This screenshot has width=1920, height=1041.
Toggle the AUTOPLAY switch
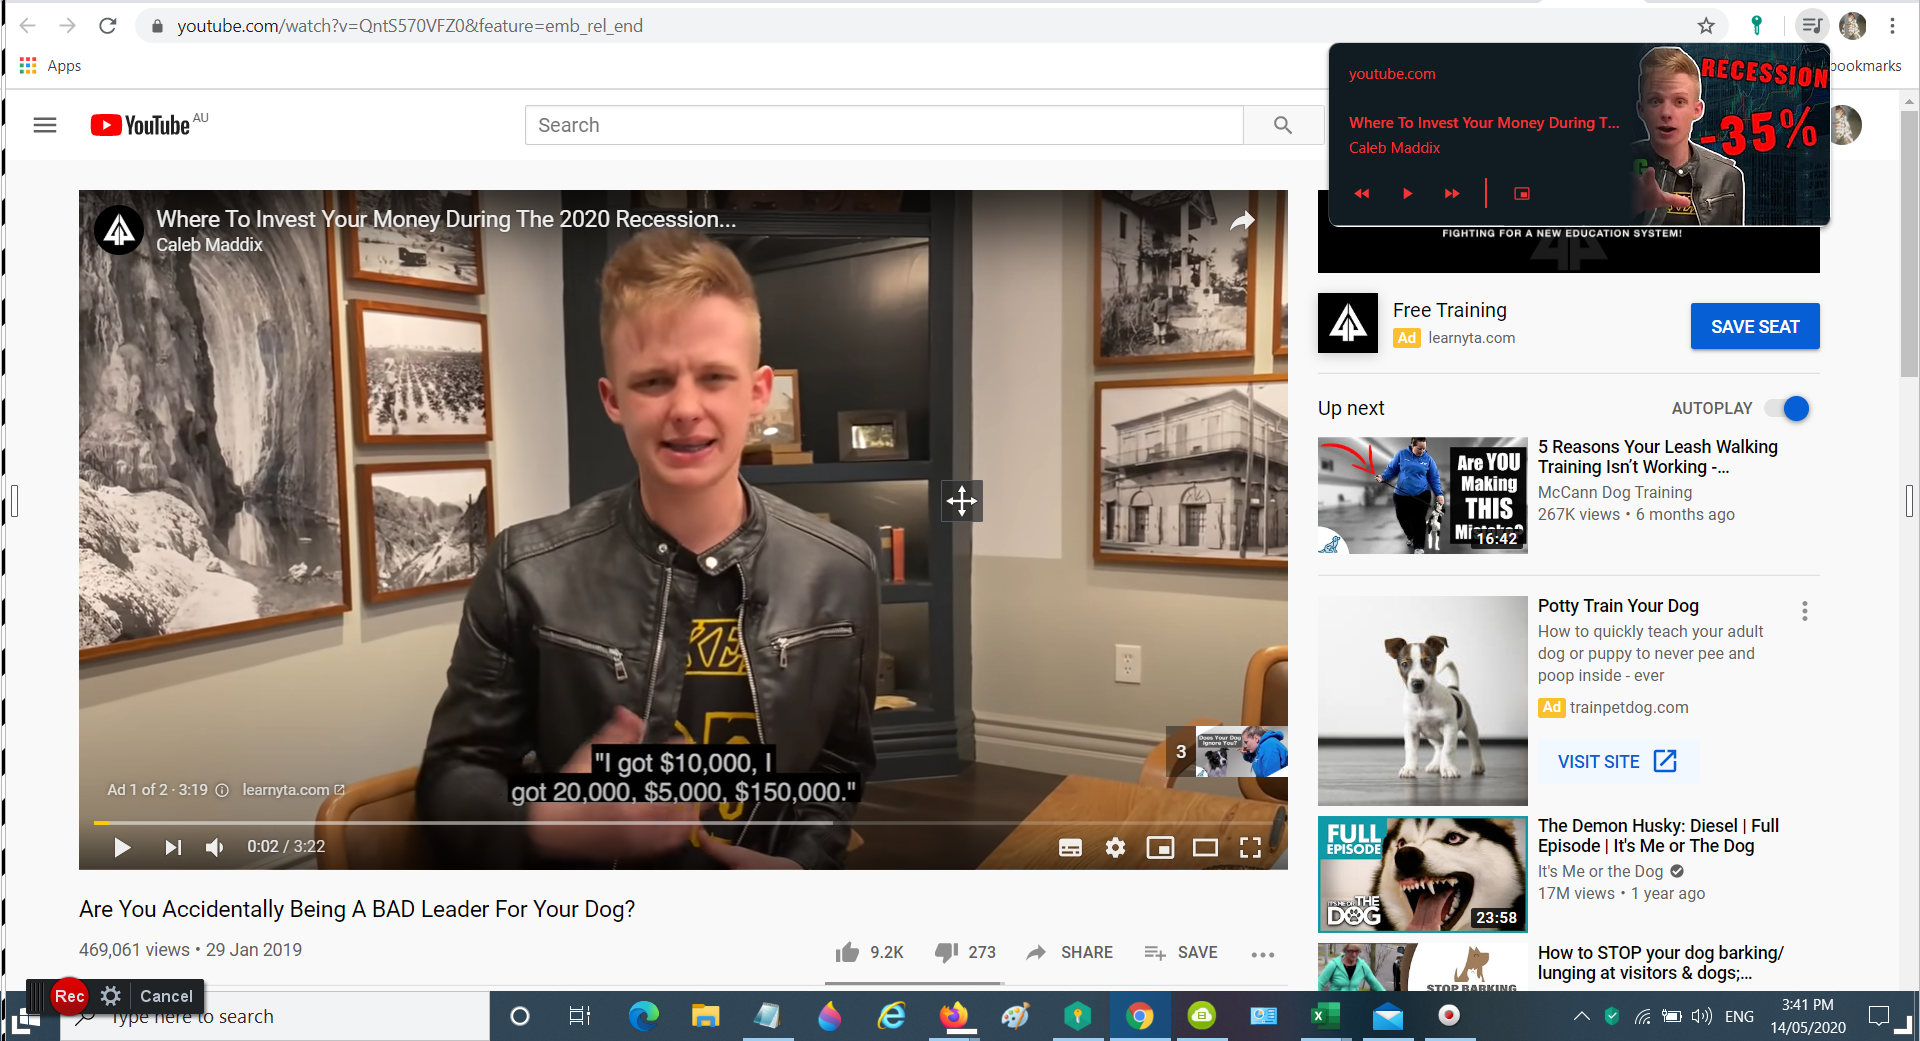click(x=1787, y=408)
